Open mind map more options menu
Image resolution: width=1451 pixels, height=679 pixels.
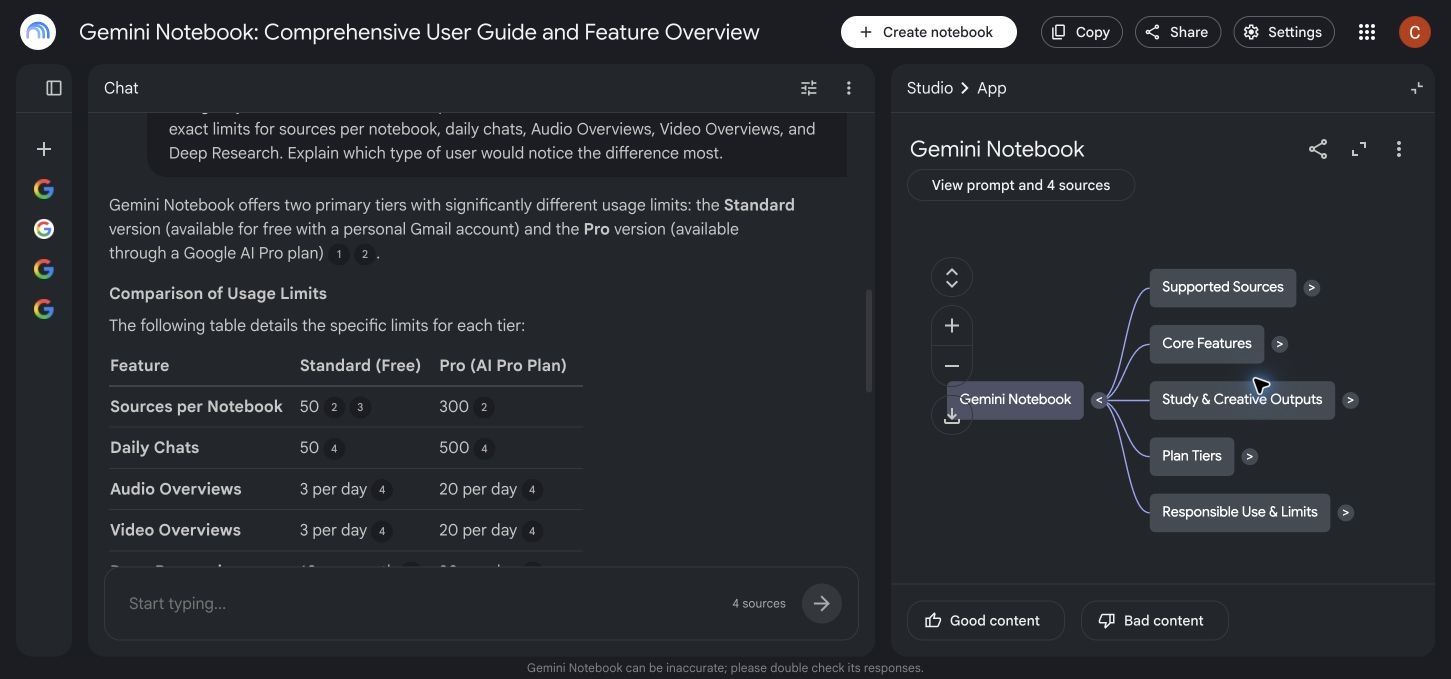tap(1398, 149)
